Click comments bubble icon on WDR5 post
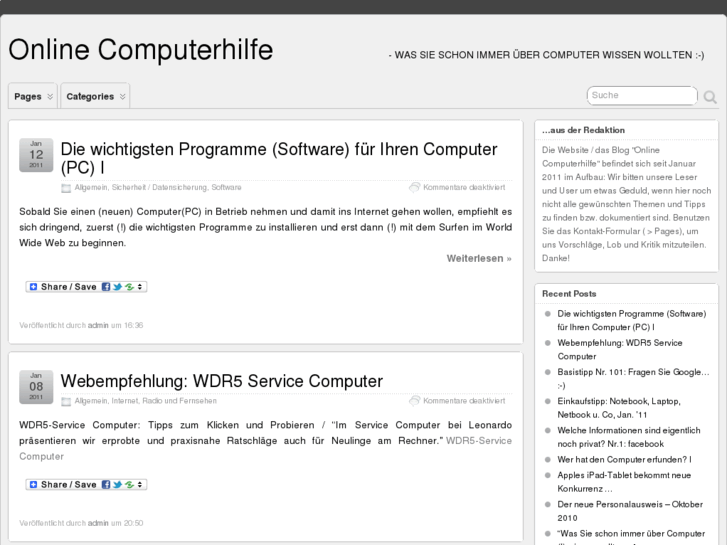Viewport: 727px width, 545px height. (414, 401)
